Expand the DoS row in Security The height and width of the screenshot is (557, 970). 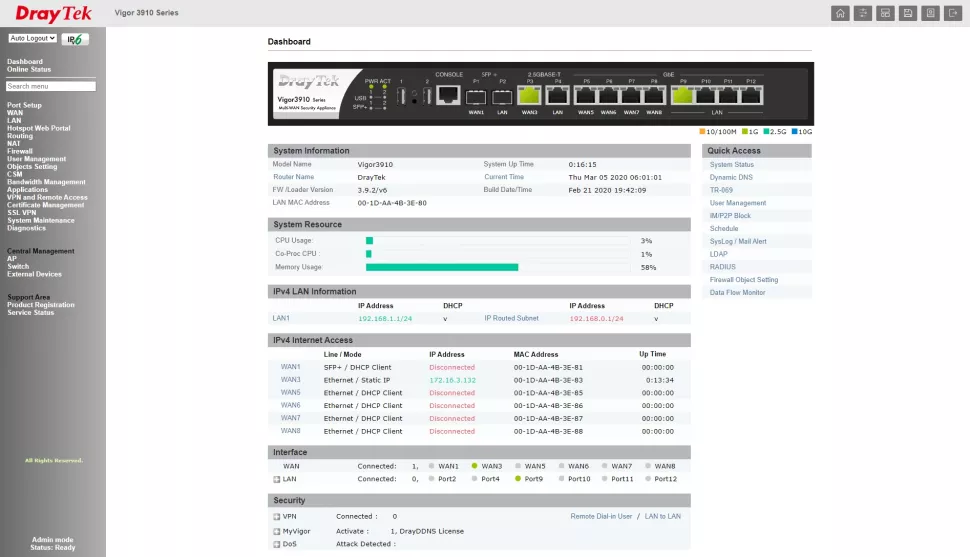(x=277, y=545)
